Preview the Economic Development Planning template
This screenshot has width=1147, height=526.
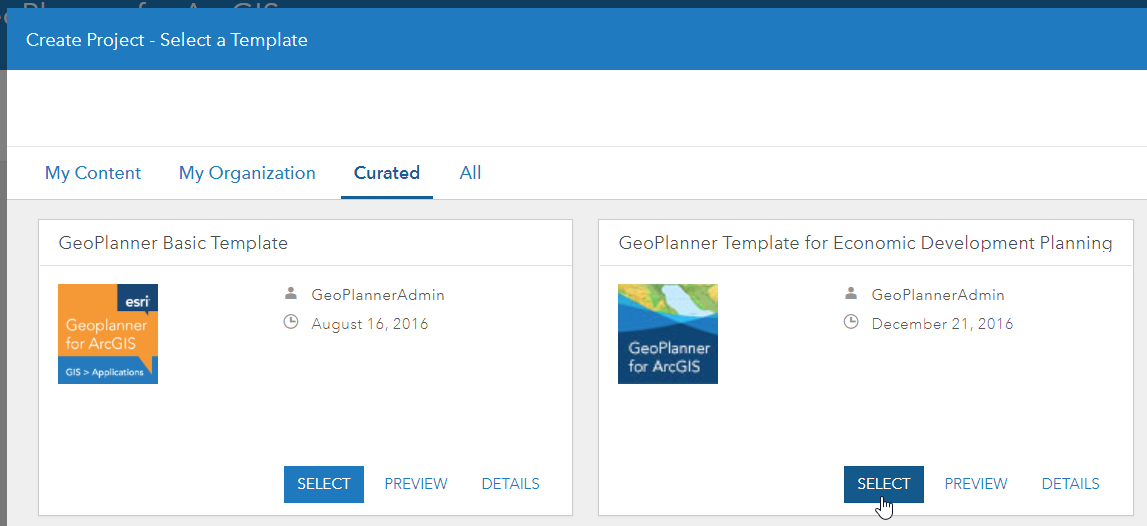(976, 484)
